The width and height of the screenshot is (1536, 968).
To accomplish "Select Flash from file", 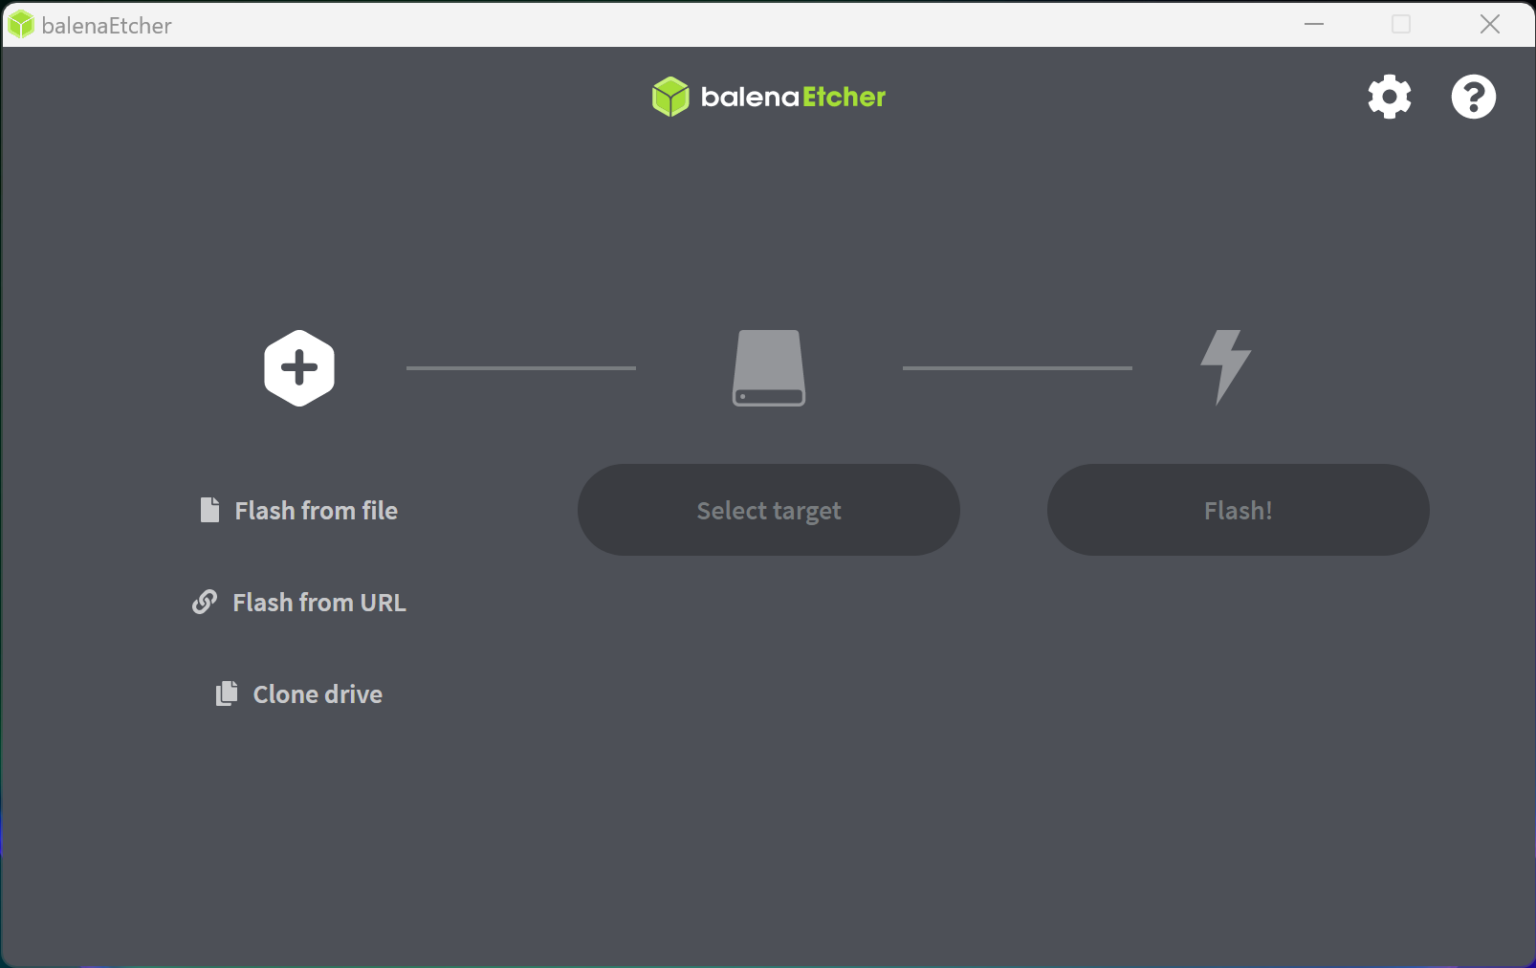I will click(315, 510).
